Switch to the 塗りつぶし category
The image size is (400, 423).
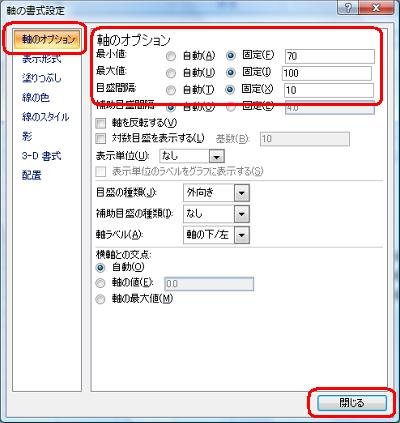point(42,78)
